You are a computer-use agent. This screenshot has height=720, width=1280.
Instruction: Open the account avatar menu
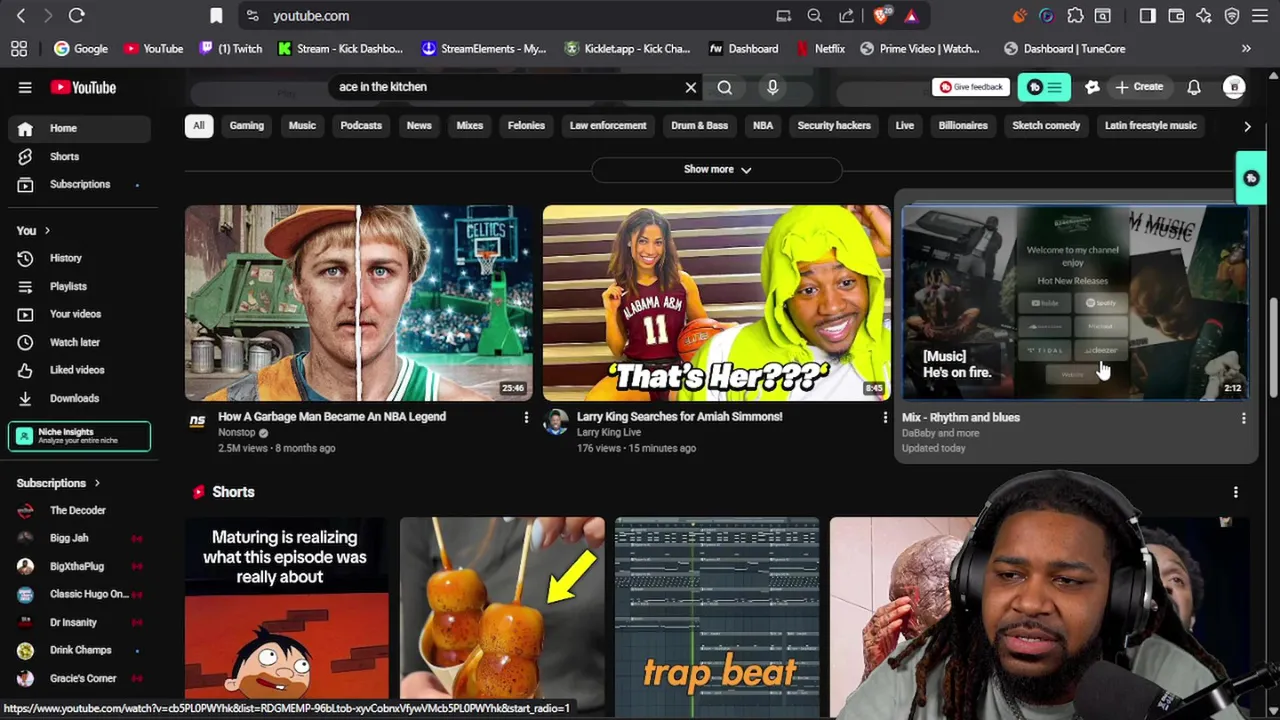click(1235, 87)
